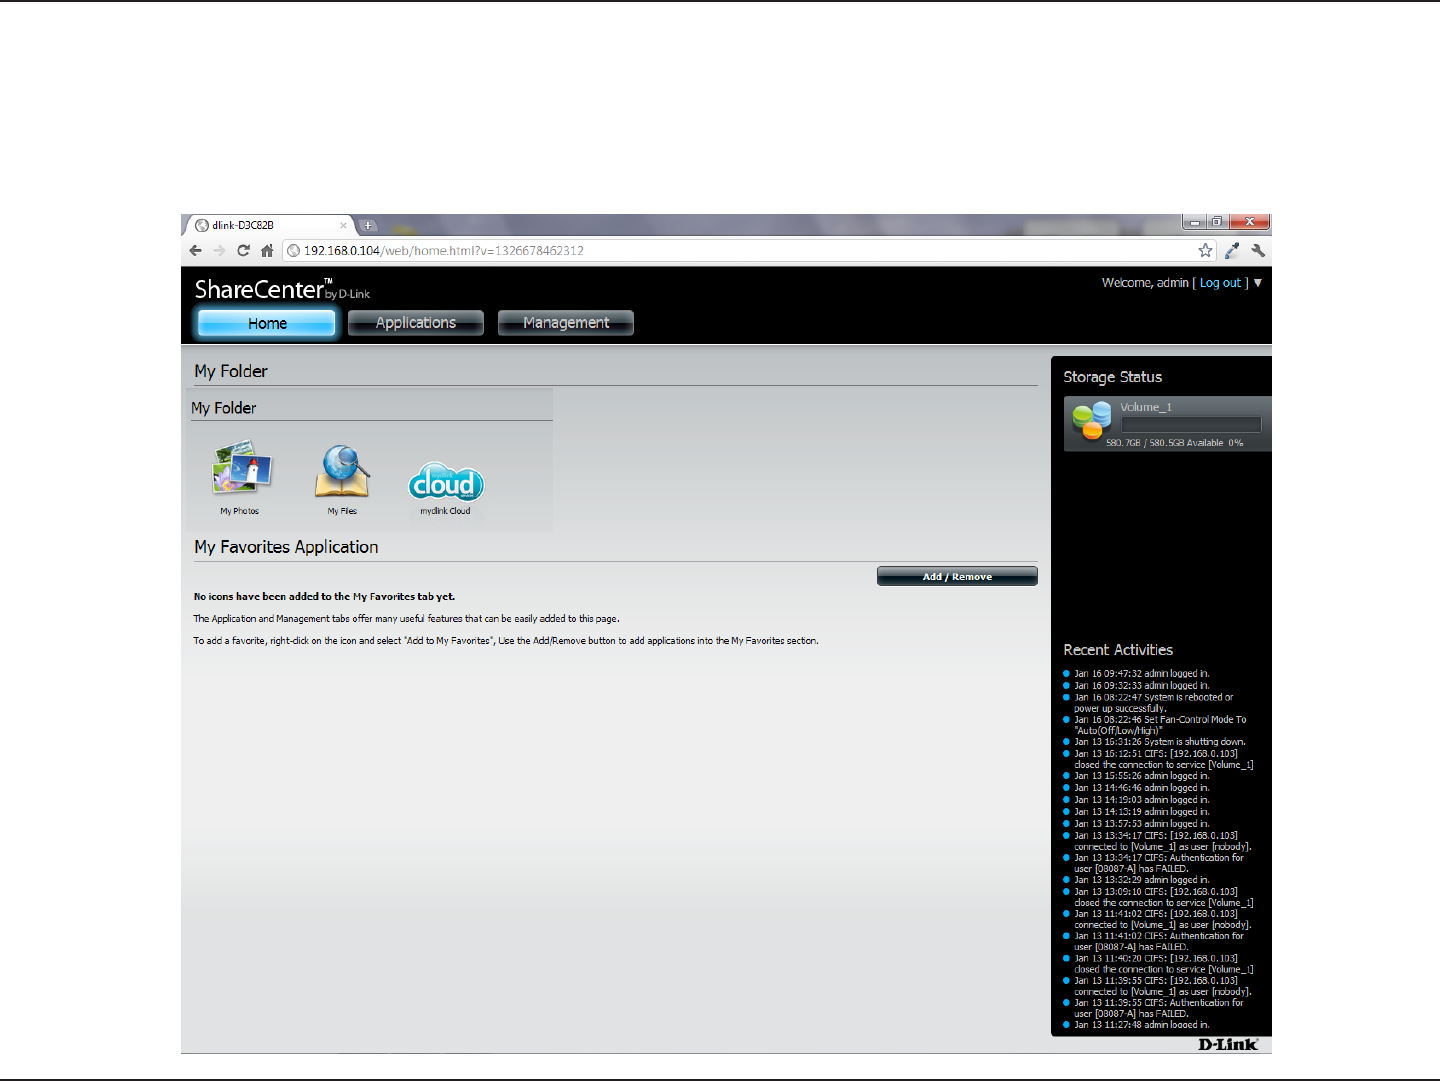
Task: Bookmark this page with the star icon
Action: [x=1206, y=251]
